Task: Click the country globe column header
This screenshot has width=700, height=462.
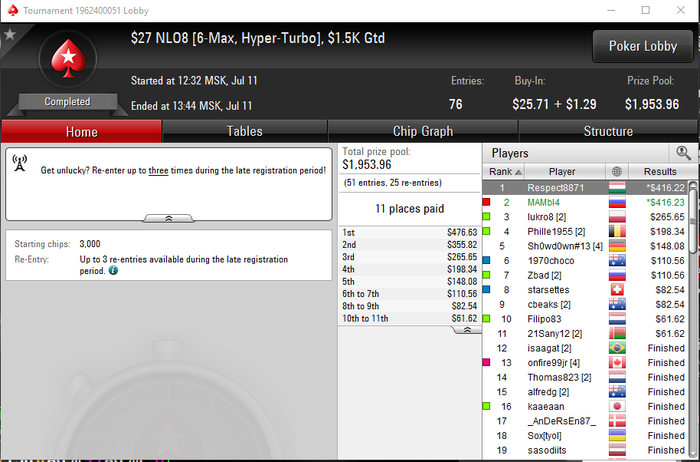Action: point(617,171)
